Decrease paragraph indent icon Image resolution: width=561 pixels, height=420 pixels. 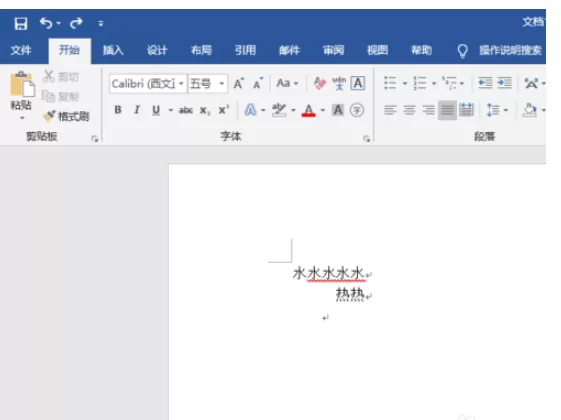pos(485,83)
